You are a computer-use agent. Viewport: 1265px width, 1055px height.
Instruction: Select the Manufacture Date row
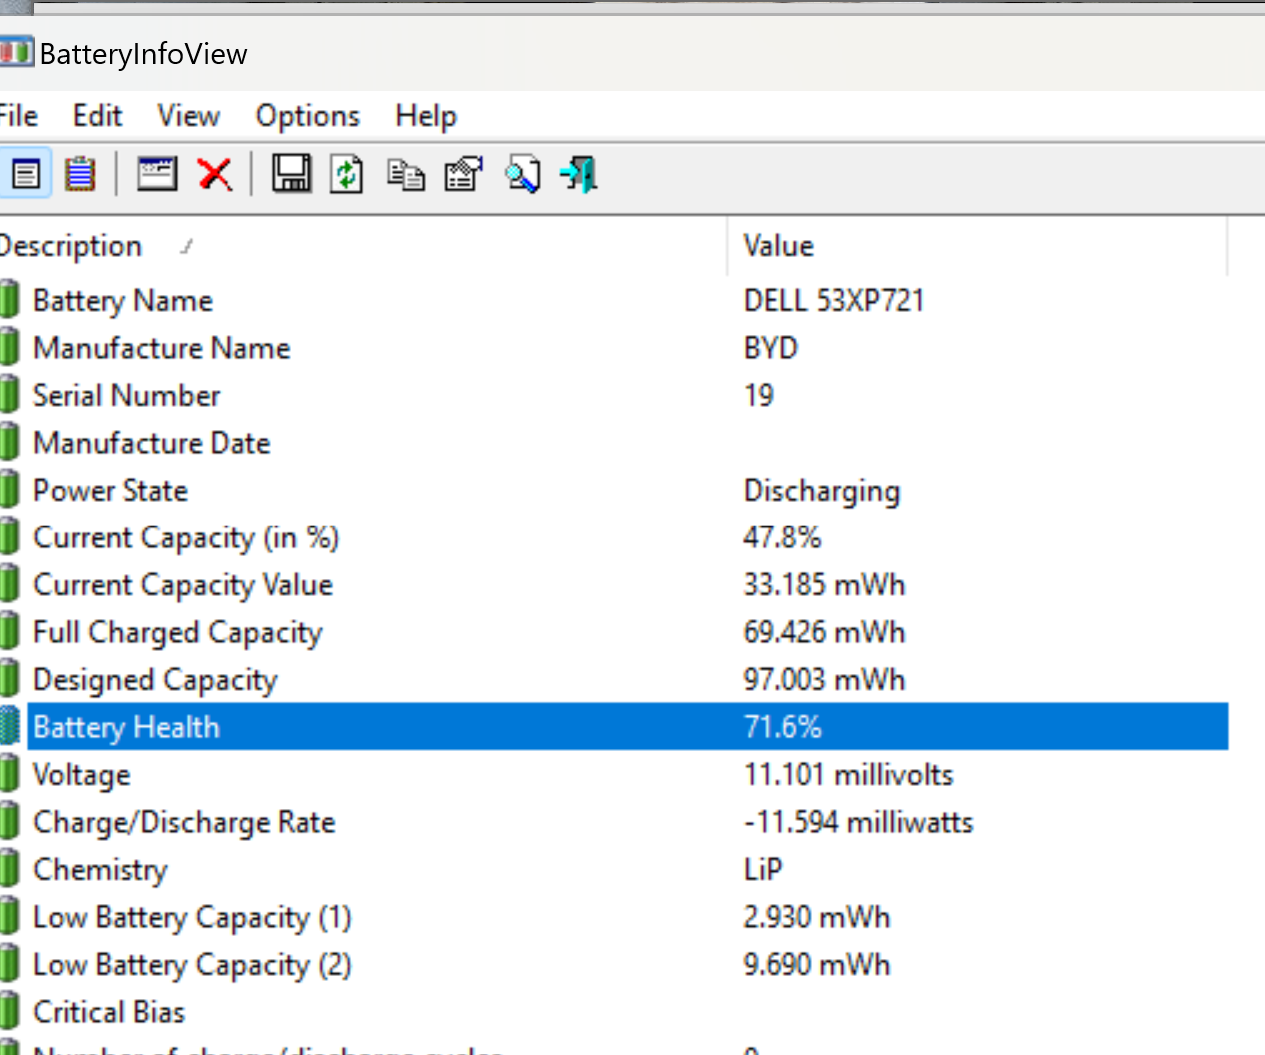point(614,442)
